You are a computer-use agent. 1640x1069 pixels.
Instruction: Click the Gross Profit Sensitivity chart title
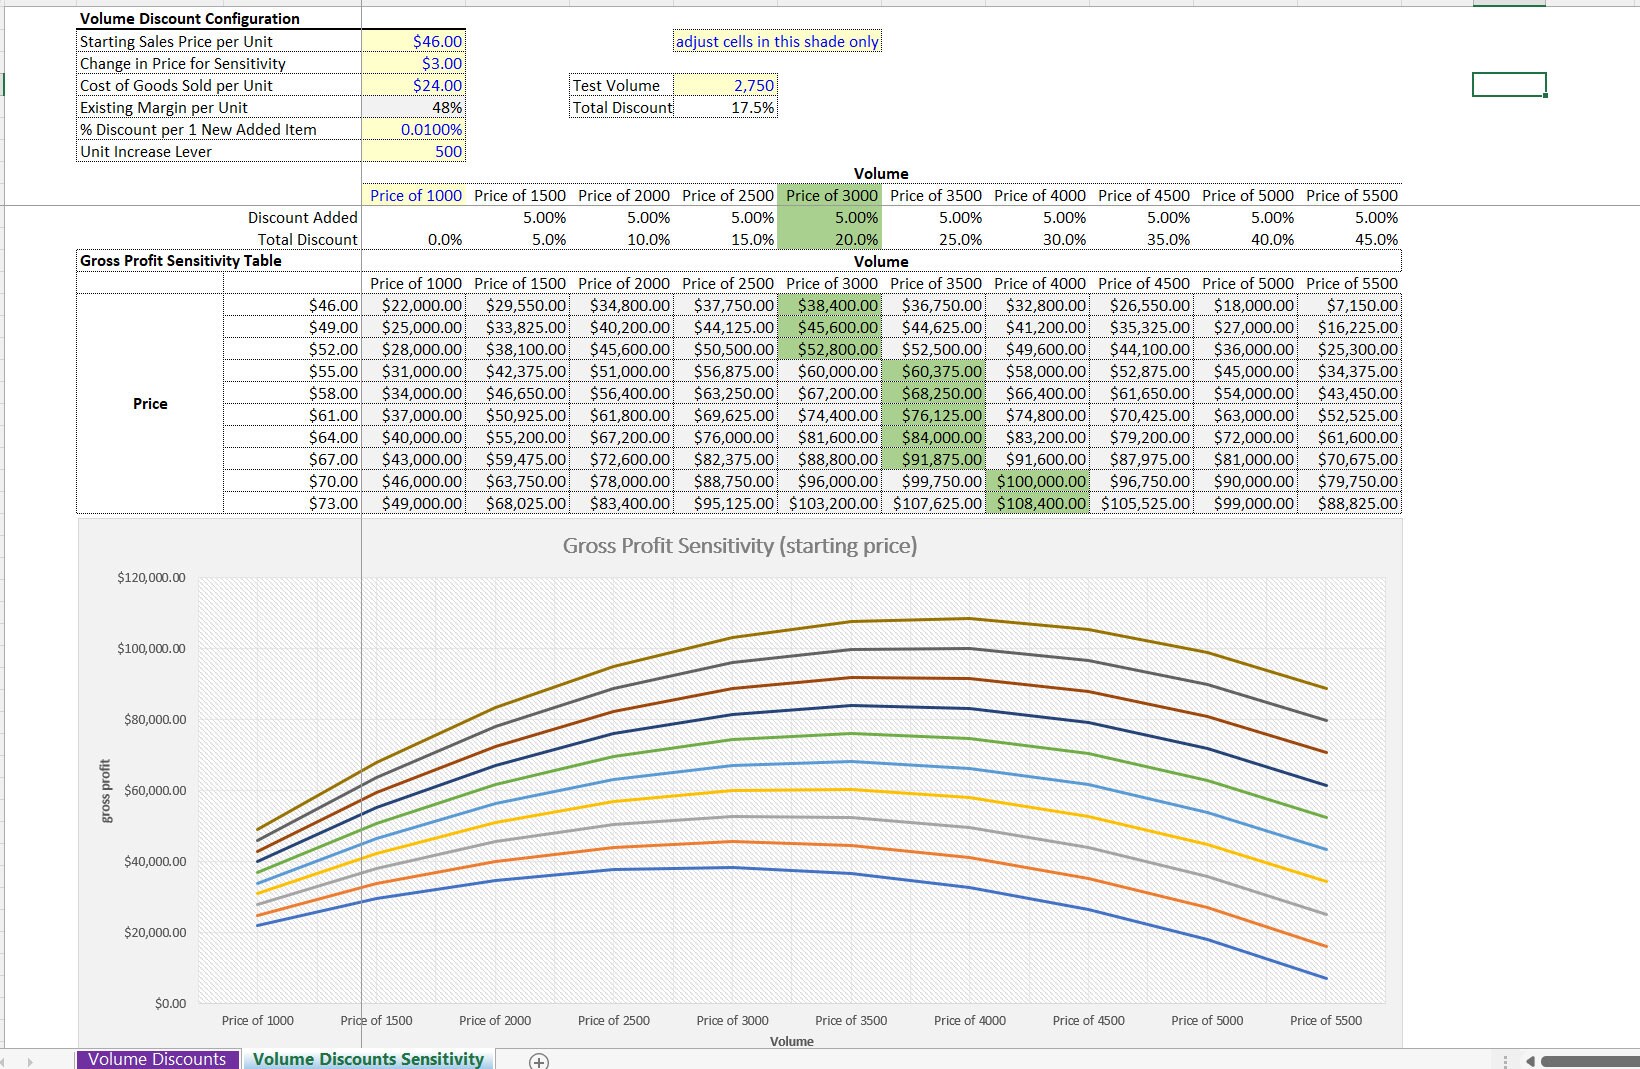[740, 546]
